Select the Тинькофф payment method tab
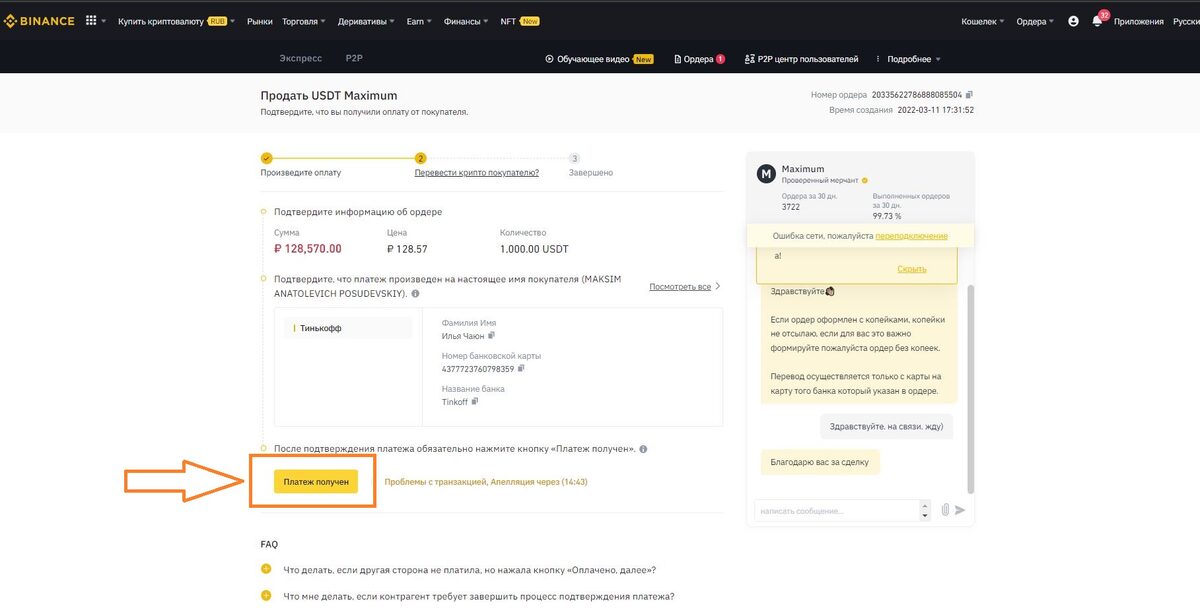The height and width of the screenshot is (616, 1200). pyautogui.click(x=348, y=328)
